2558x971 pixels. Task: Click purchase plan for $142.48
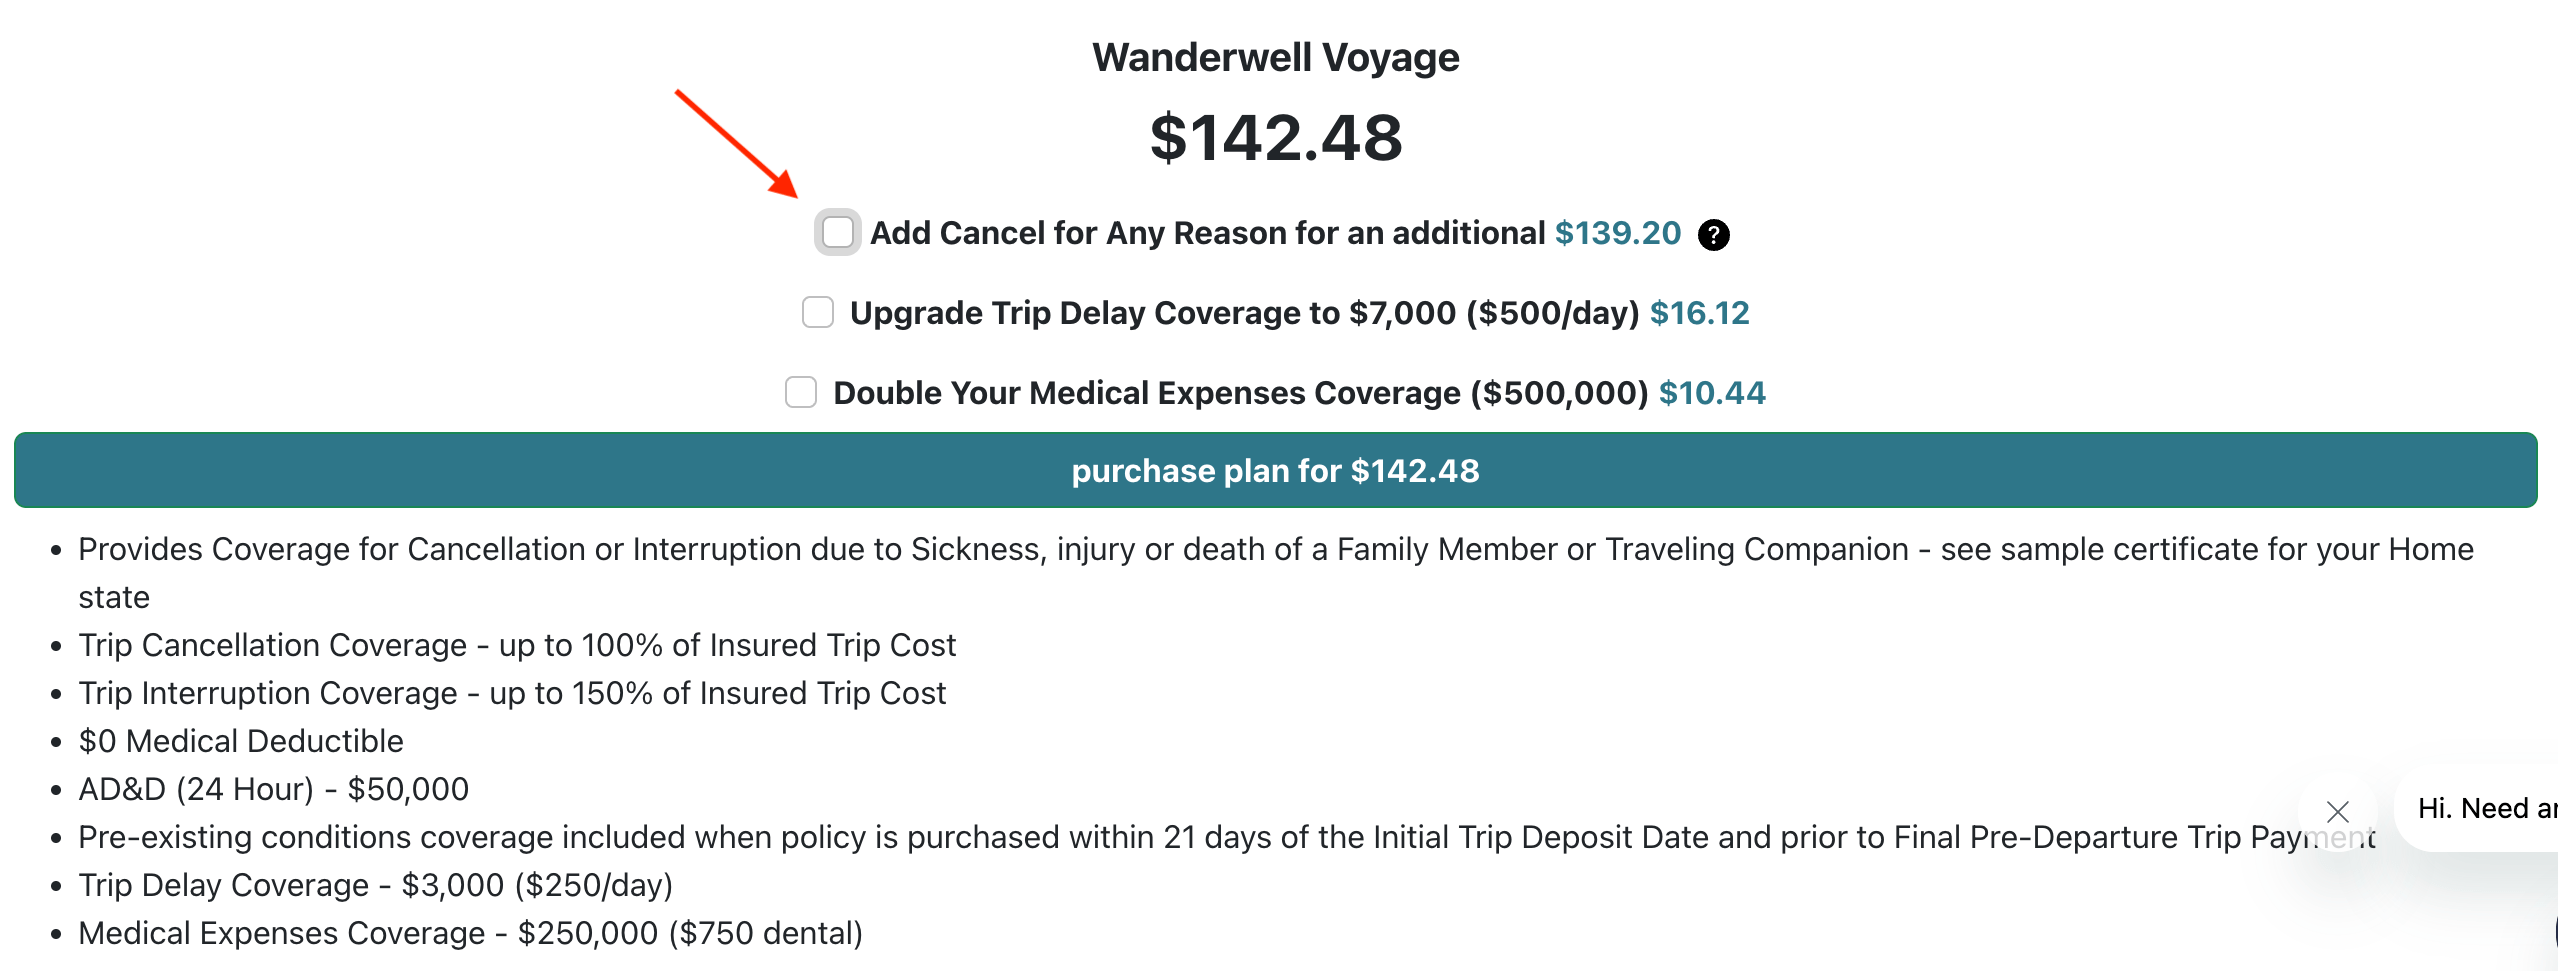click(1277, 470)
